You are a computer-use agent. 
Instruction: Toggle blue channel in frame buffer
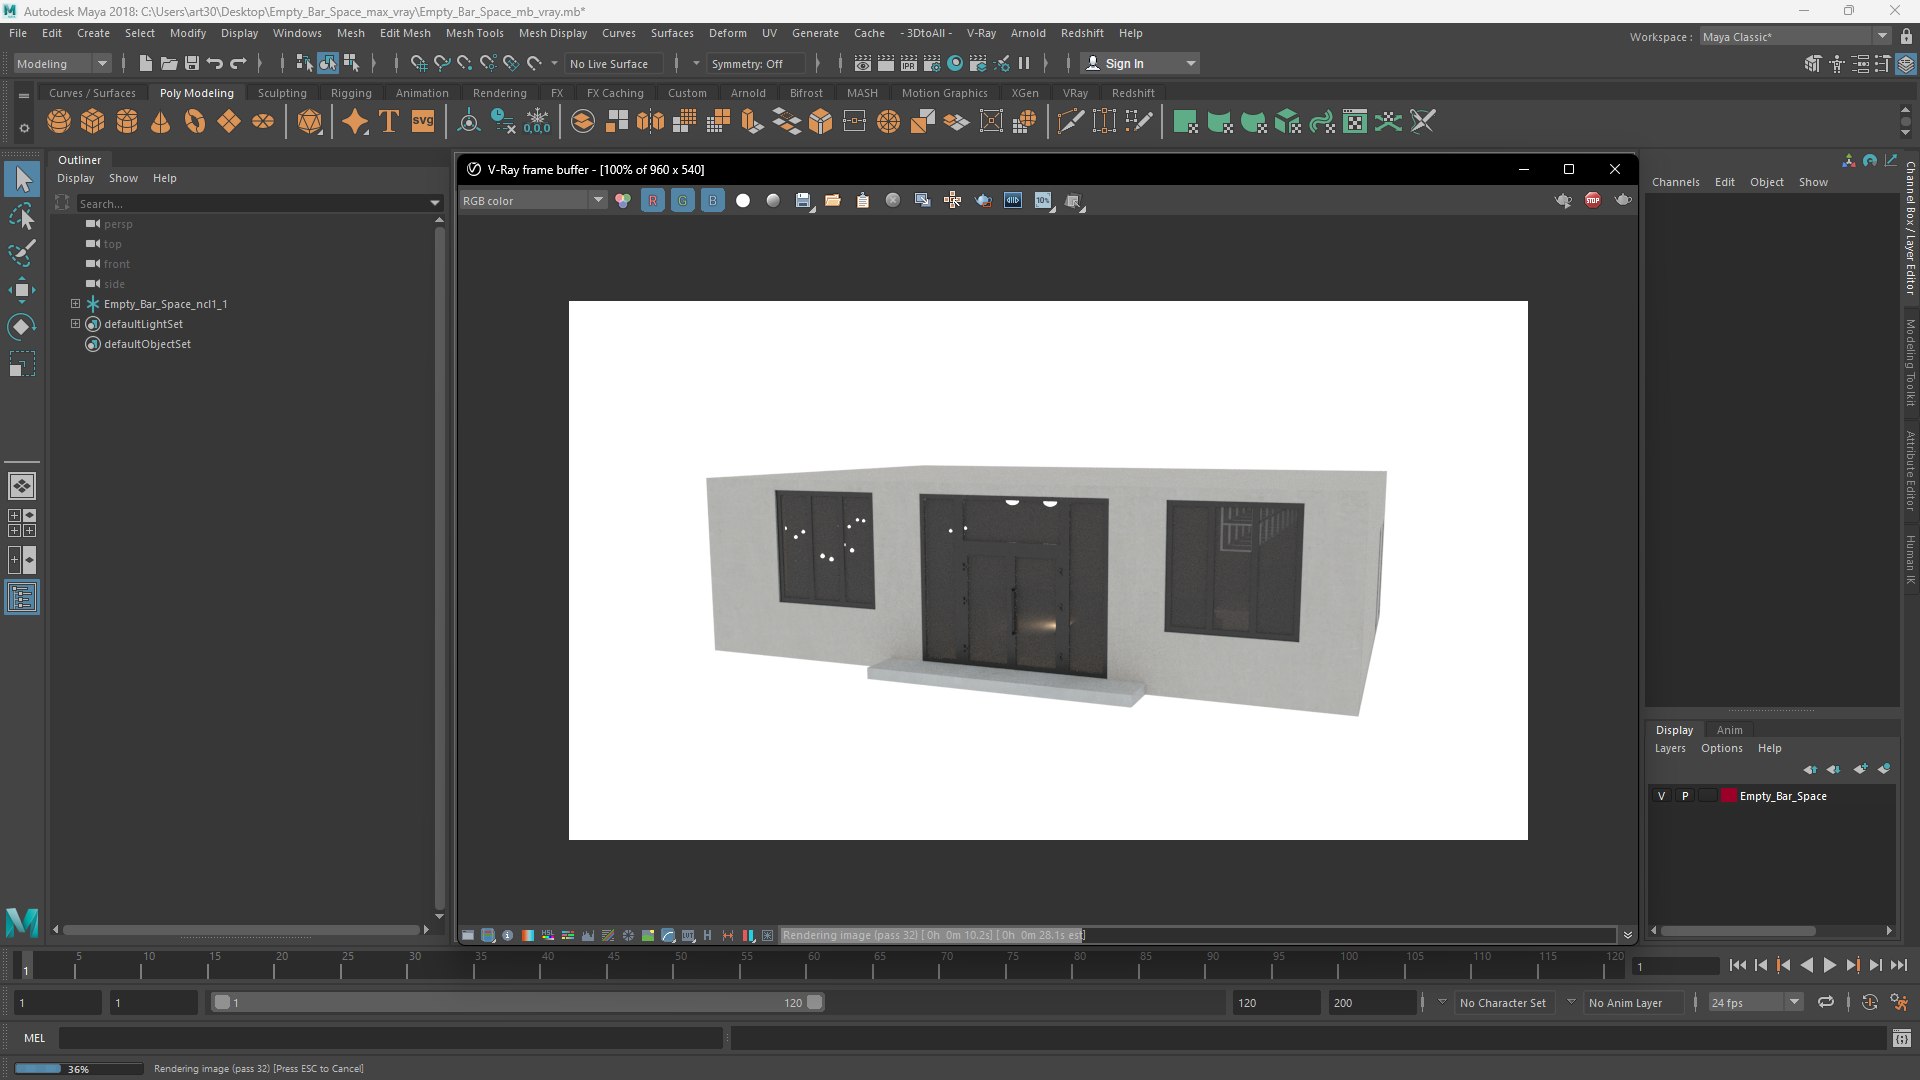click(x=713, y=201)
